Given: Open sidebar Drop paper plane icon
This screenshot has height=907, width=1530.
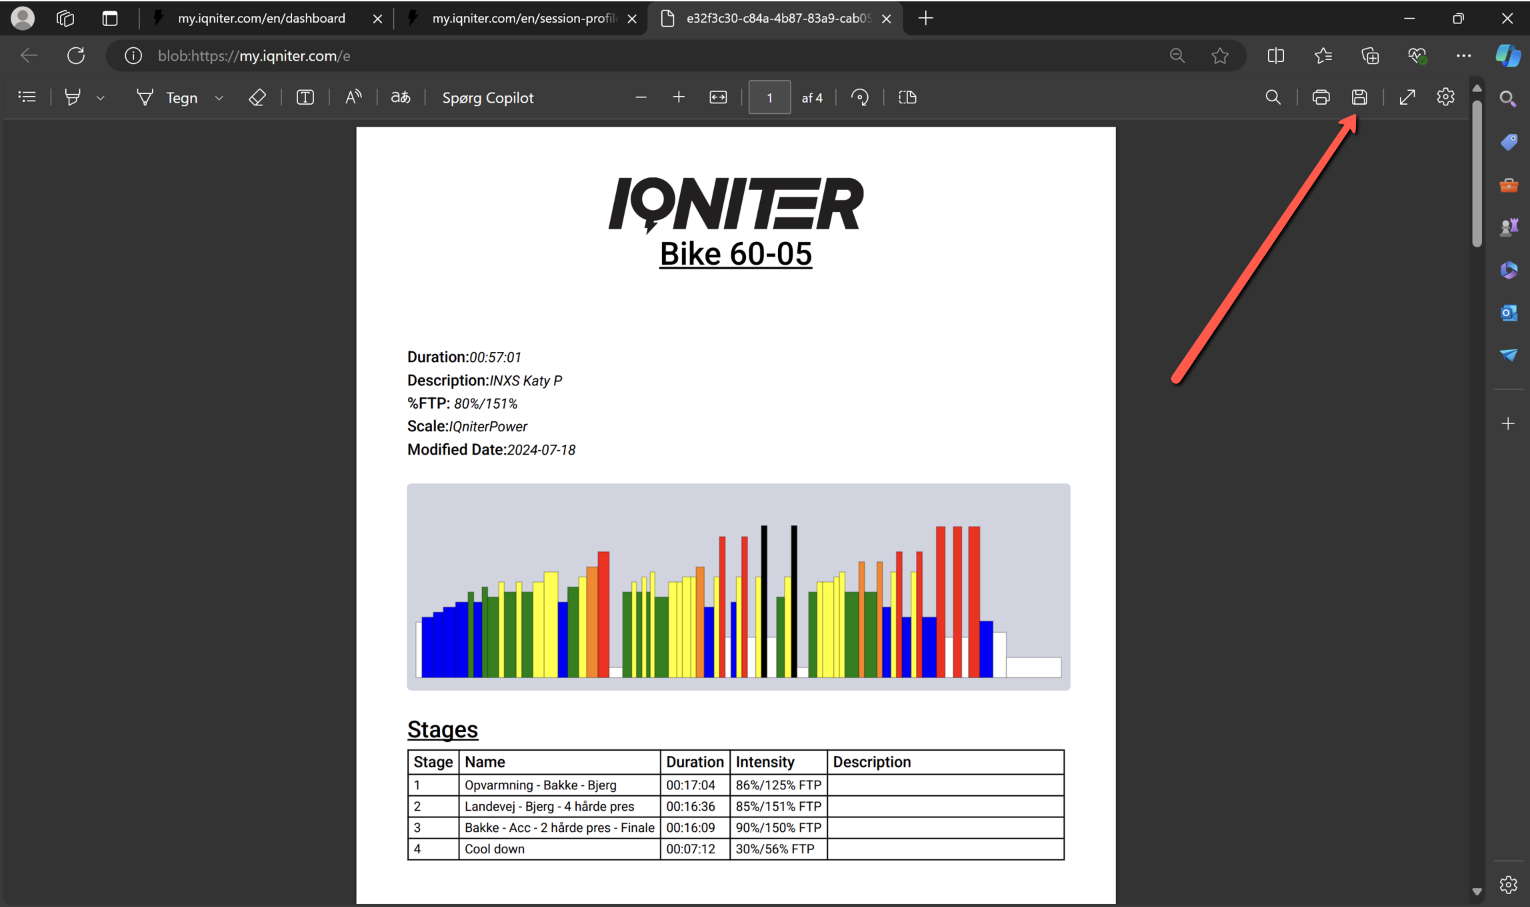Looking at the screenshot, I should pyautogui.click(x=1508, y=355).
